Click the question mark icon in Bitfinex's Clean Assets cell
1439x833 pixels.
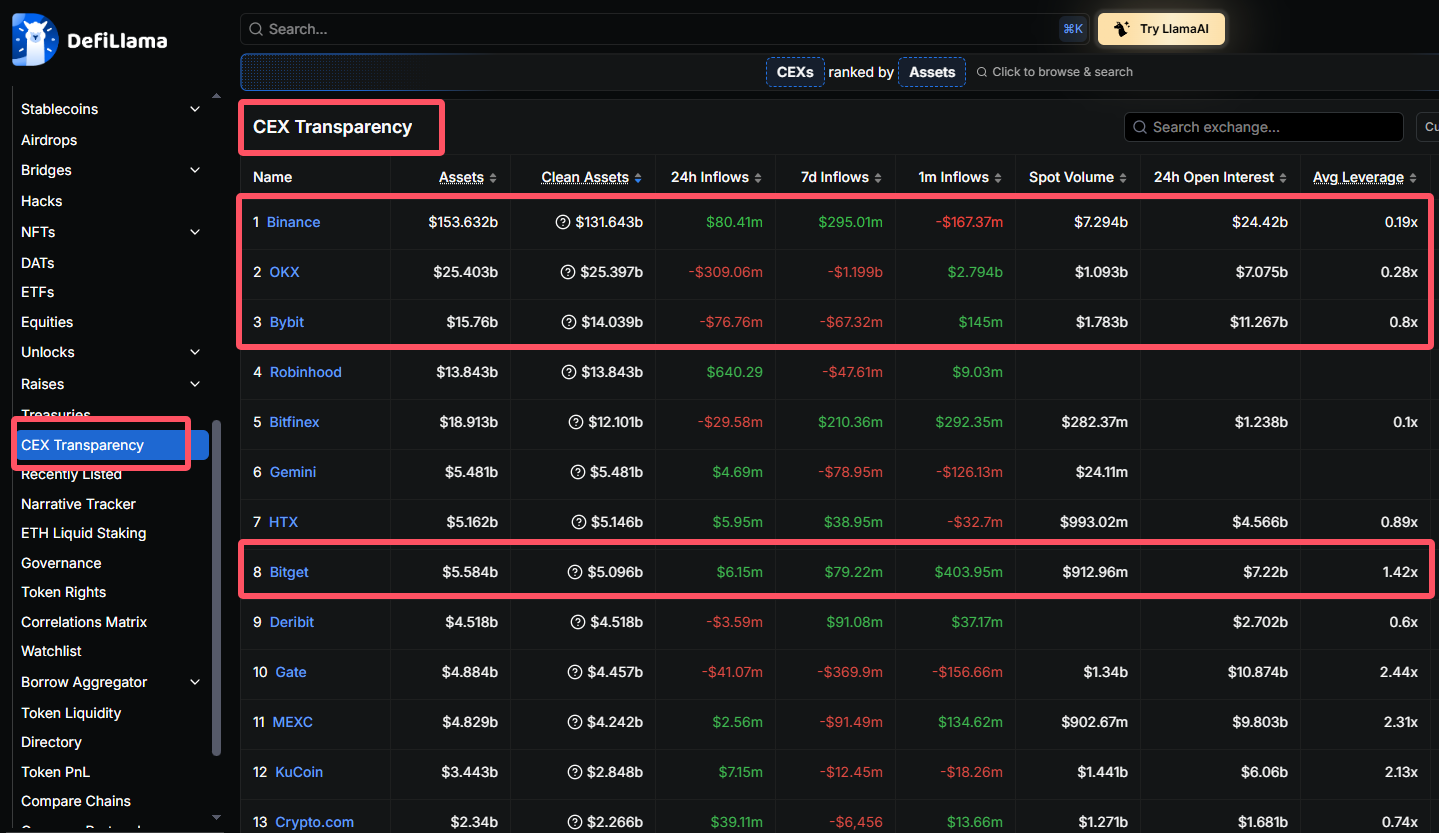pyautogui.click(x=575, y=422)
